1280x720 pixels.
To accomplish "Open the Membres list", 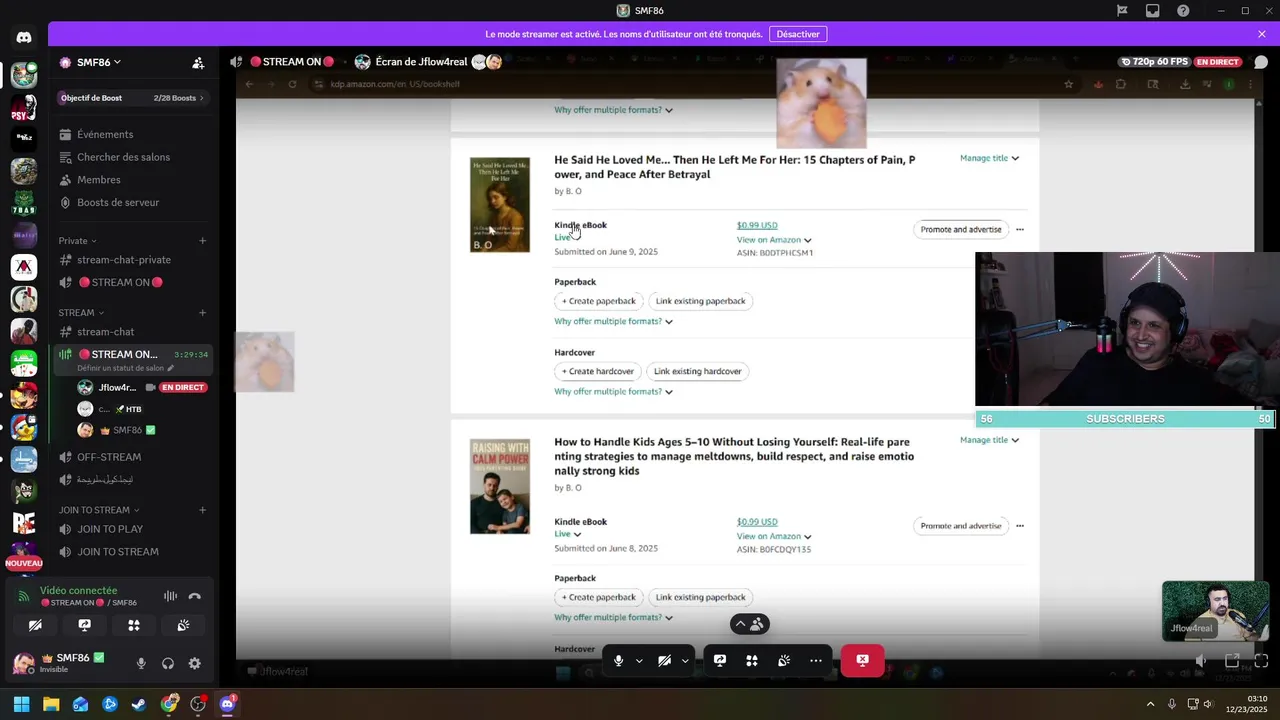I will point(132,180).
